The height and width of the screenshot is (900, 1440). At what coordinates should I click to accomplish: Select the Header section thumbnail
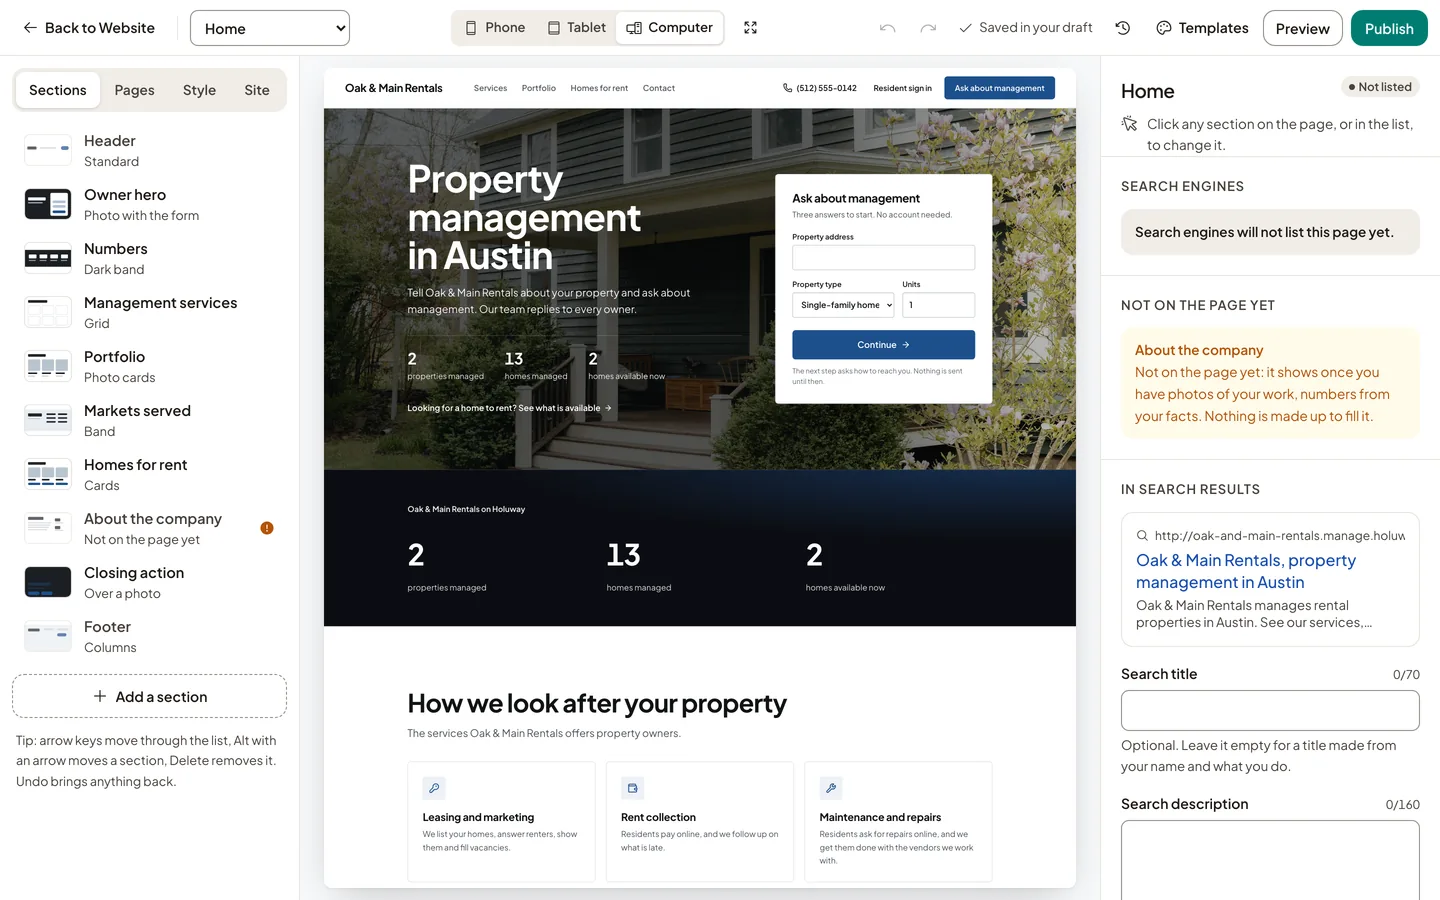[48, 151]
